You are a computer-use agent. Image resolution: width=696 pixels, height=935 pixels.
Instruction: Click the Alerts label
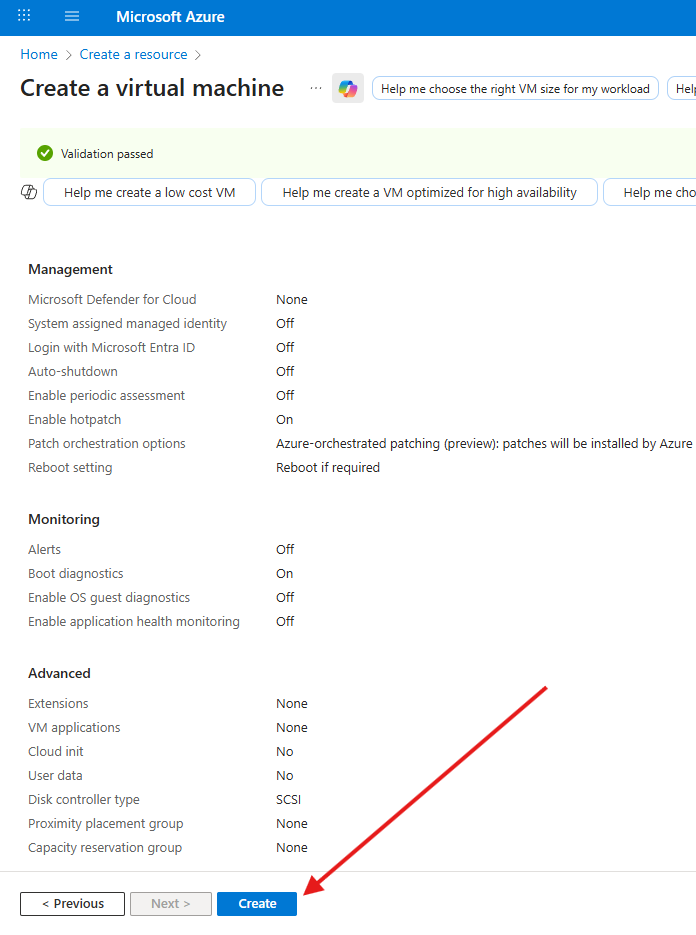44,549
